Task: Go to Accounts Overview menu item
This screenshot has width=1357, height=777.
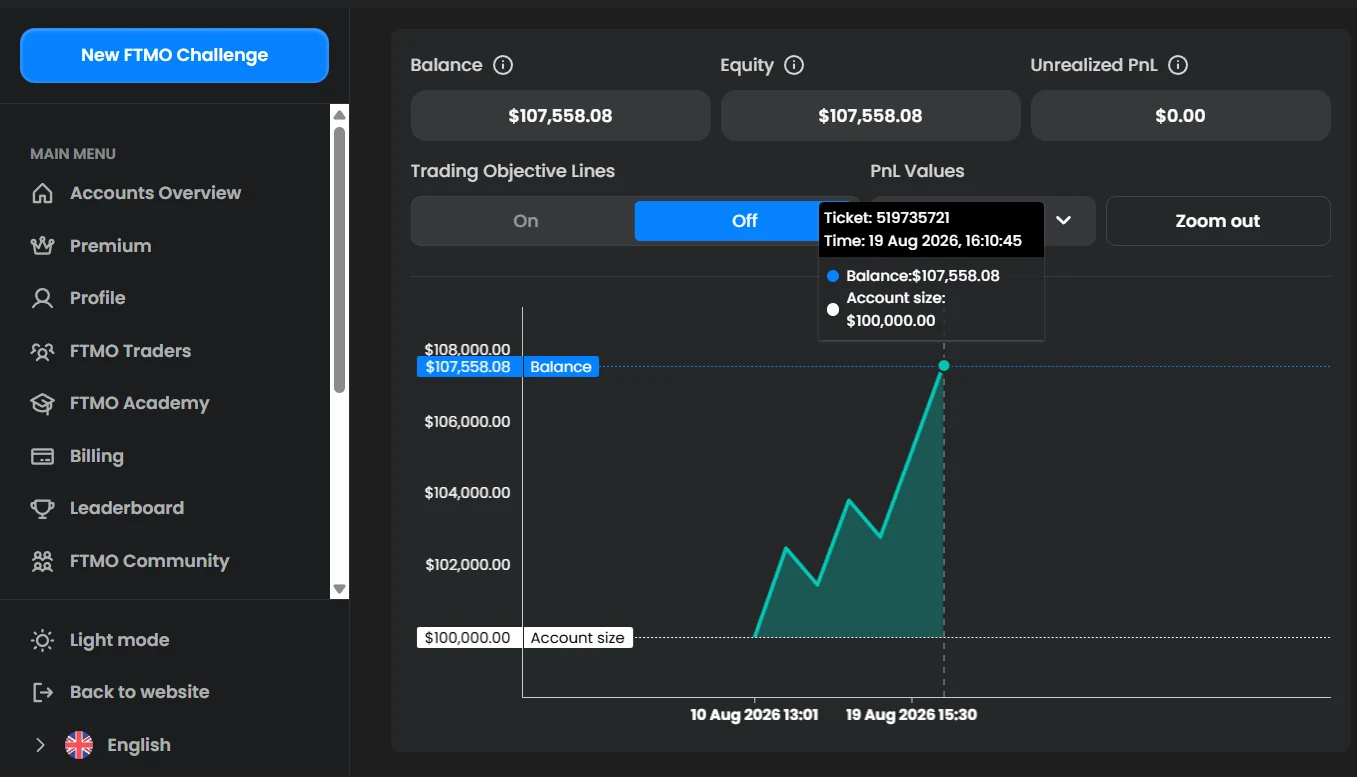Action: click(155, 193)
